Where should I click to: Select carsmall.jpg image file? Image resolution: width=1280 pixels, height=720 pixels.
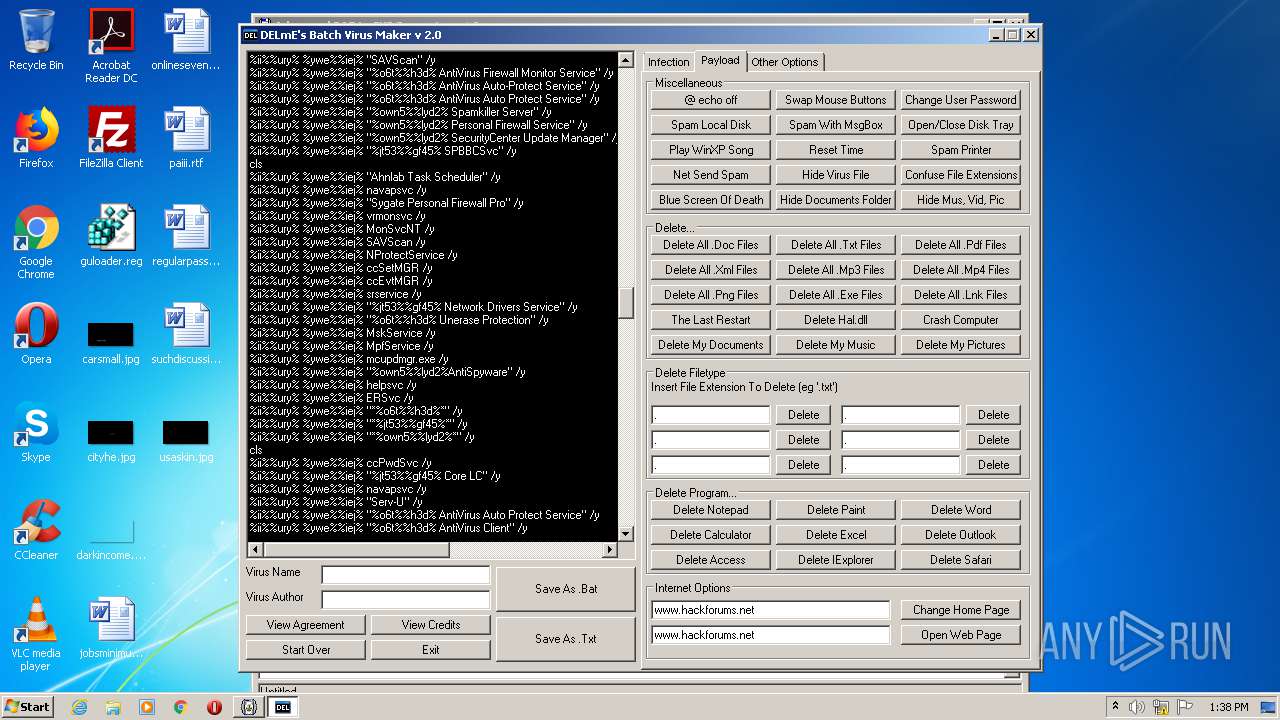[x=111, y=342]
